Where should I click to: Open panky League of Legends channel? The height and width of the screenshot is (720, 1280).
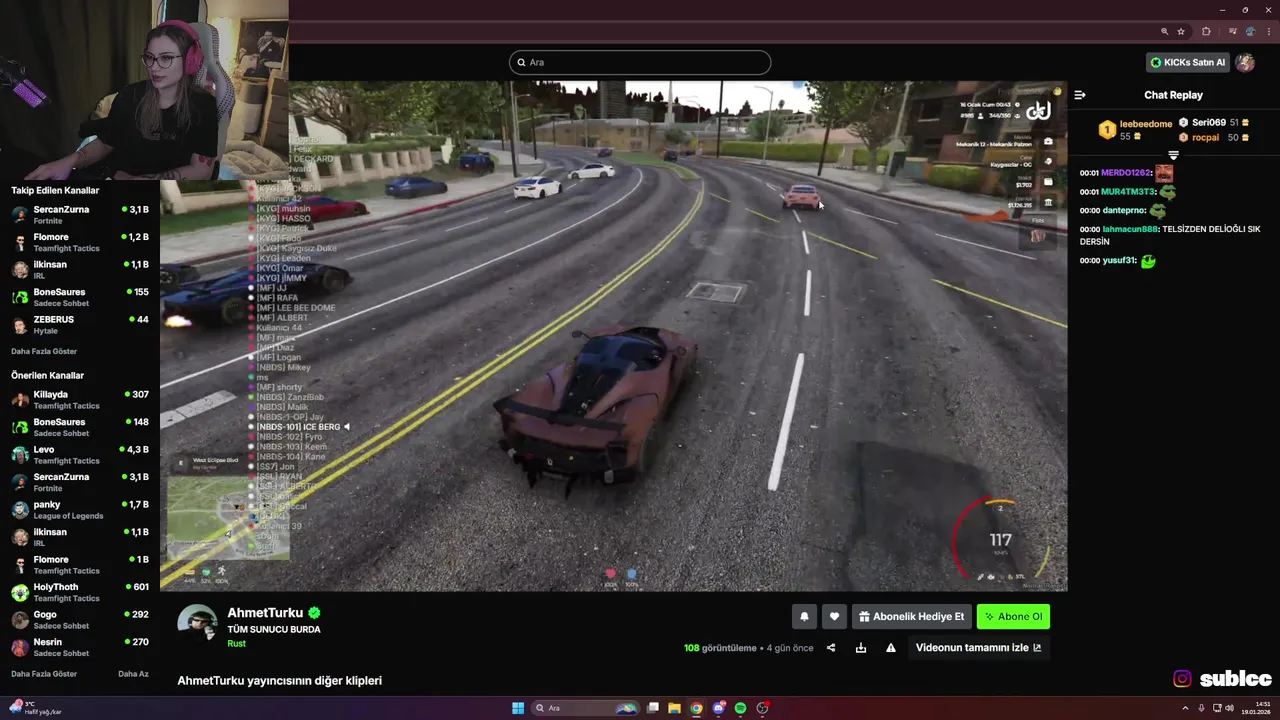pyautogui.click(x=80, y=510)
